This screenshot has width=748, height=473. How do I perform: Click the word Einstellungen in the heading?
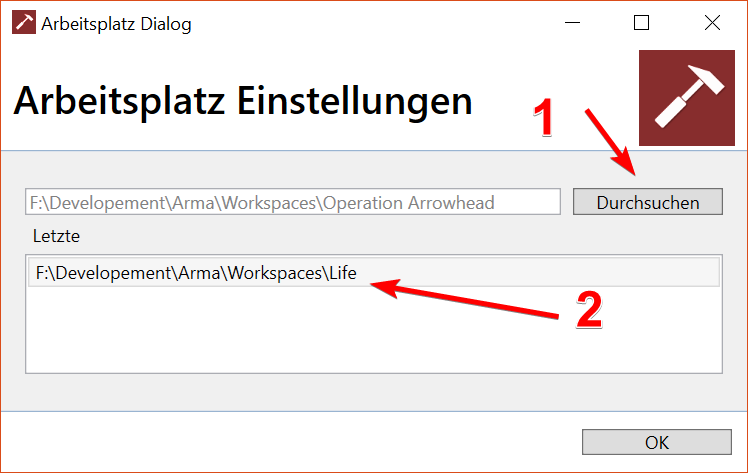(x=354, y=102)
